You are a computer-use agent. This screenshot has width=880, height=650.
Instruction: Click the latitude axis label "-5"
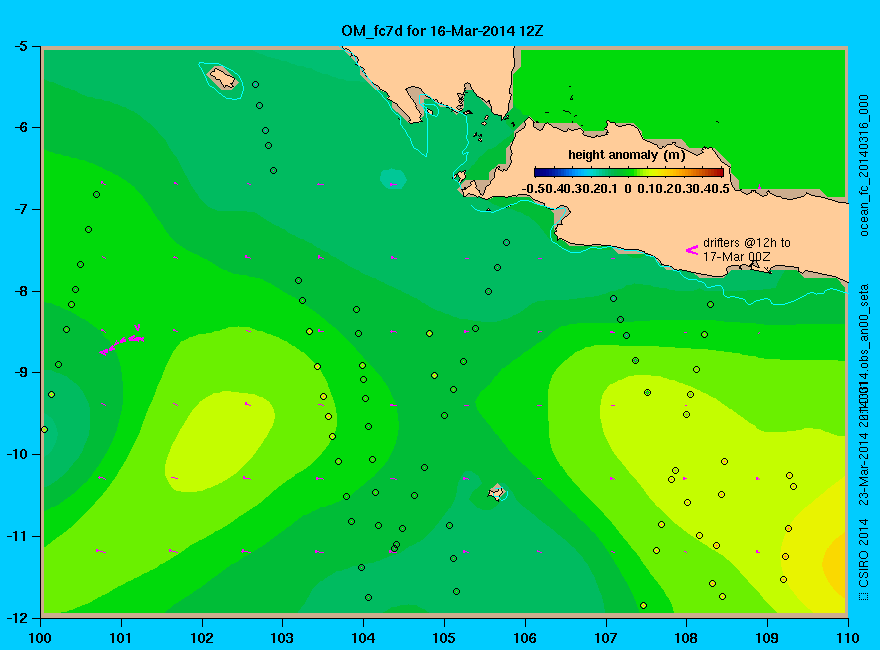(x=20, y=47)
